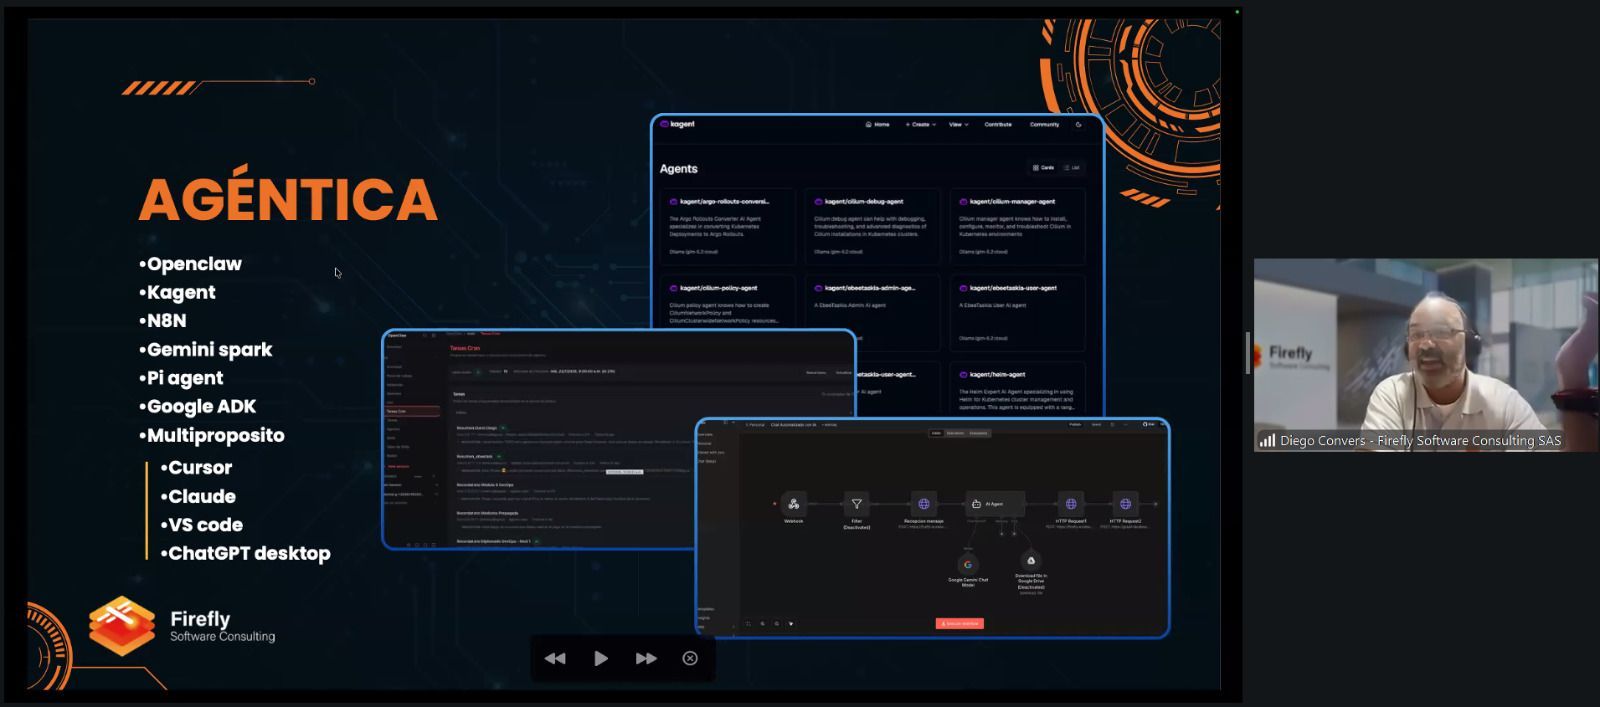Image resolution: width=1600 pixels, height=707 pixels.
Task: Click the Cursor sub-bullet on the slide
Action: pyautogui.click(x=196, y=467)
